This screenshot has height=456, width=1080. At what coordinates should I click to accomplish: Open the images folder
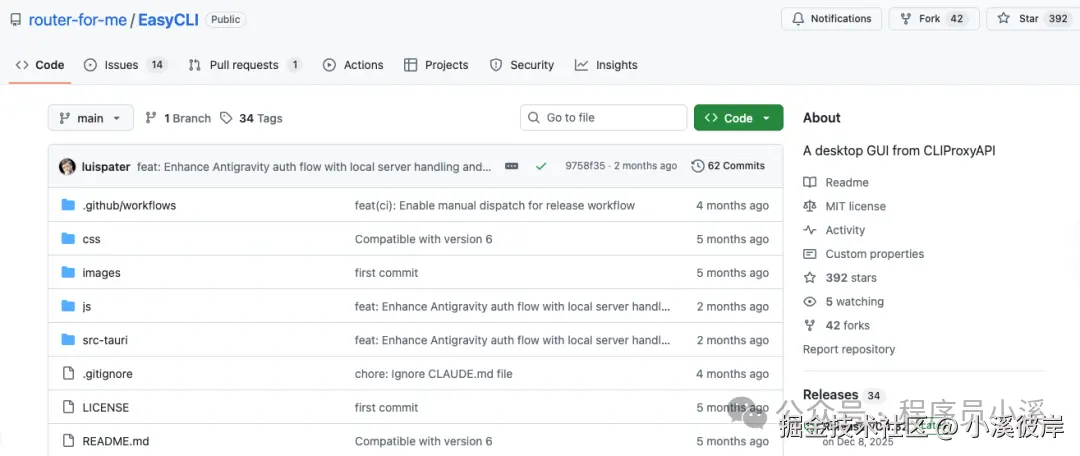coord(101,273)
